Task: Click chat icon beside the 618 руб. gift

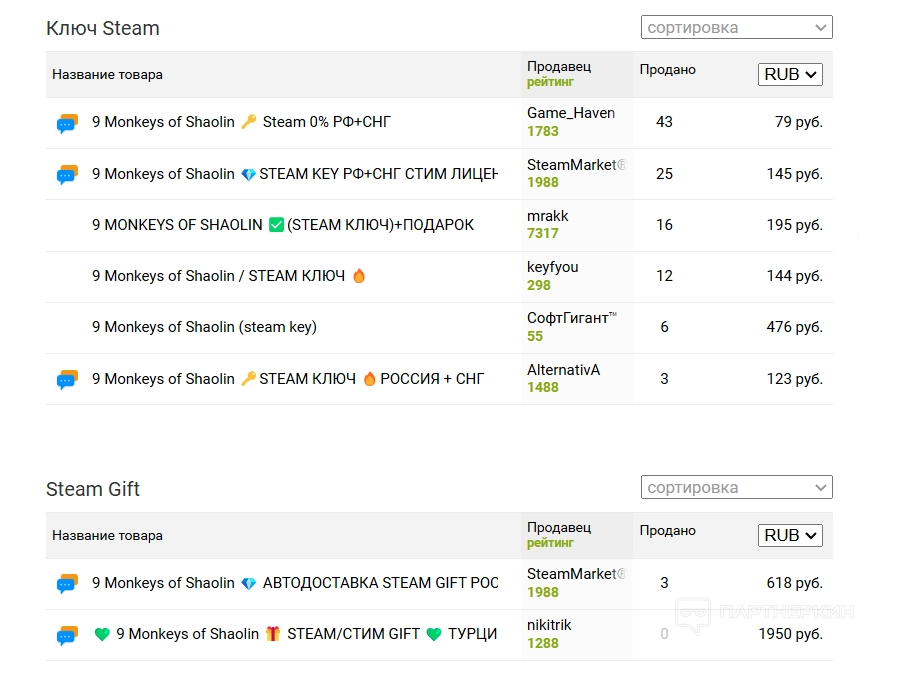Action: click(x=67, y=584)
